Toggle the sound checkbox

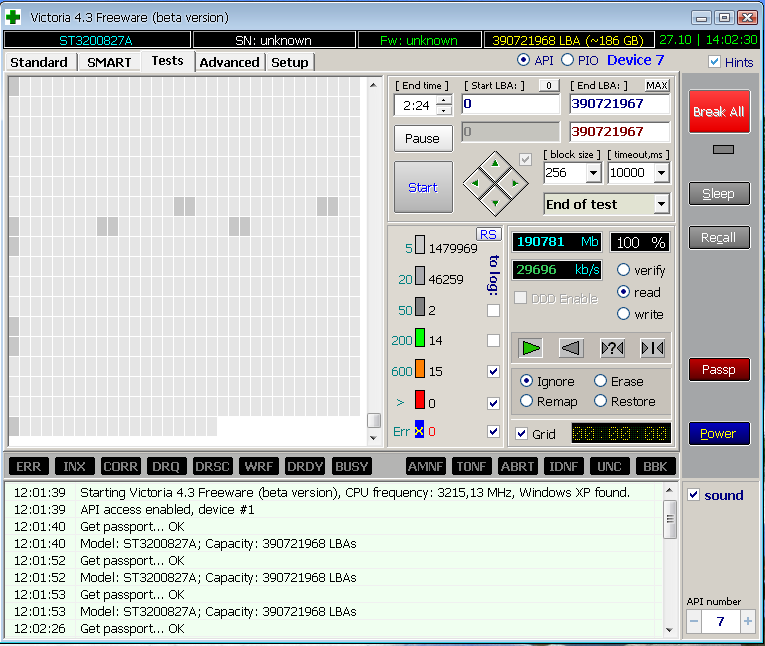pyautogui.click(x=693, y=495)
